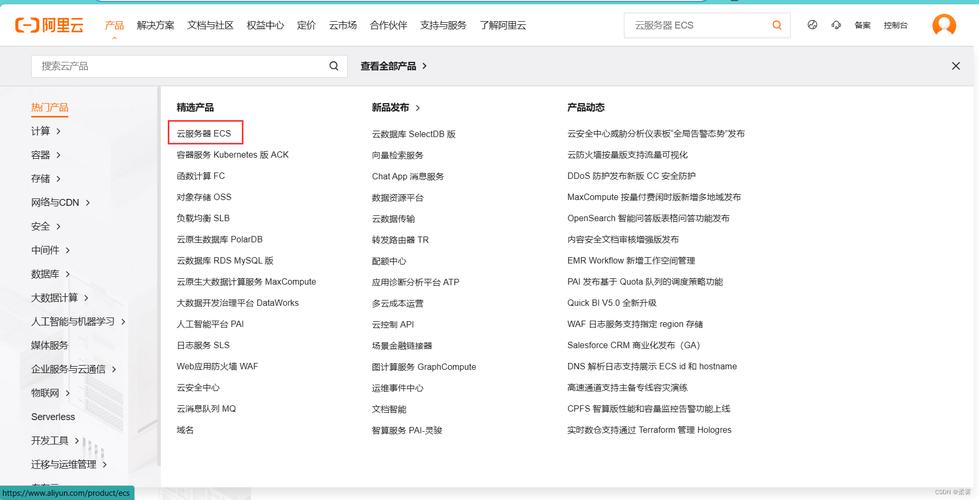Expand 企业服务与云通信 category

tap(74, 369)
